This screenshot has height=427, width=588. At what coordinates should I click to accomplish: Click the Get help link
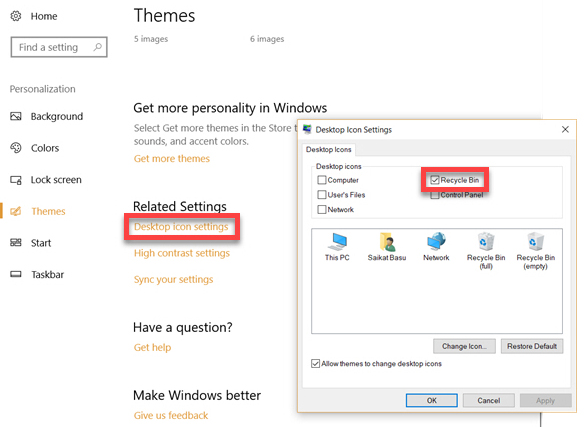tap(152, 347)
